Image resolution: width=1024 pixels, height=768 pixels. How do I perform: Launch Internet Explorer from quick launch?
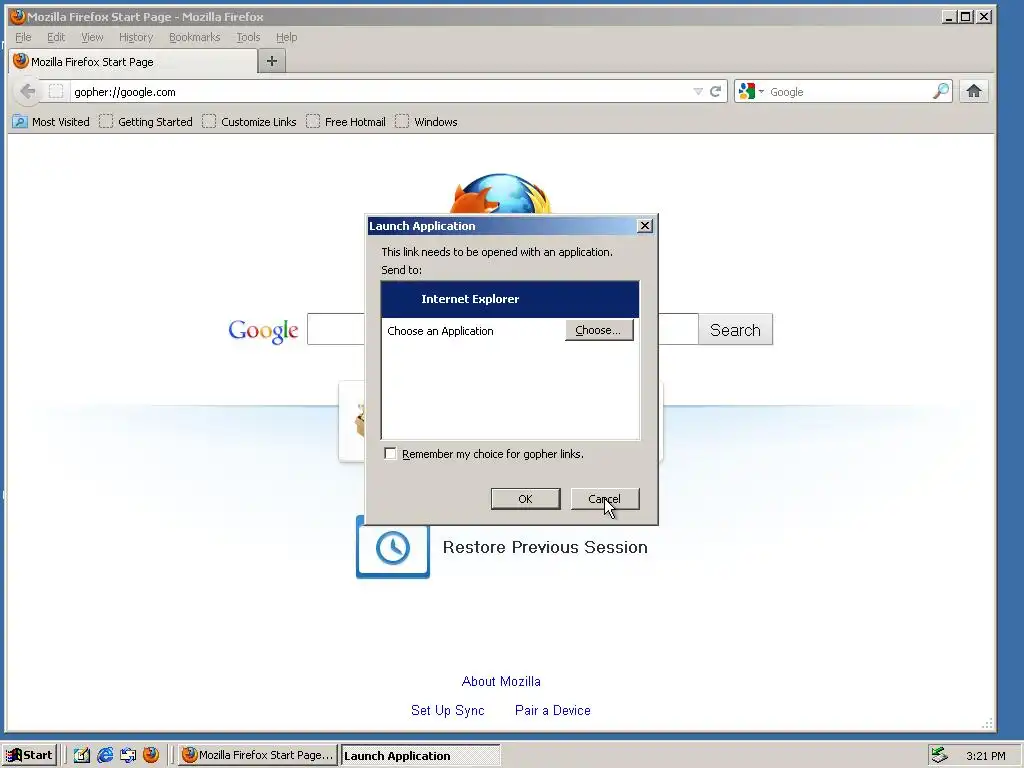click(x=104, y=755)
